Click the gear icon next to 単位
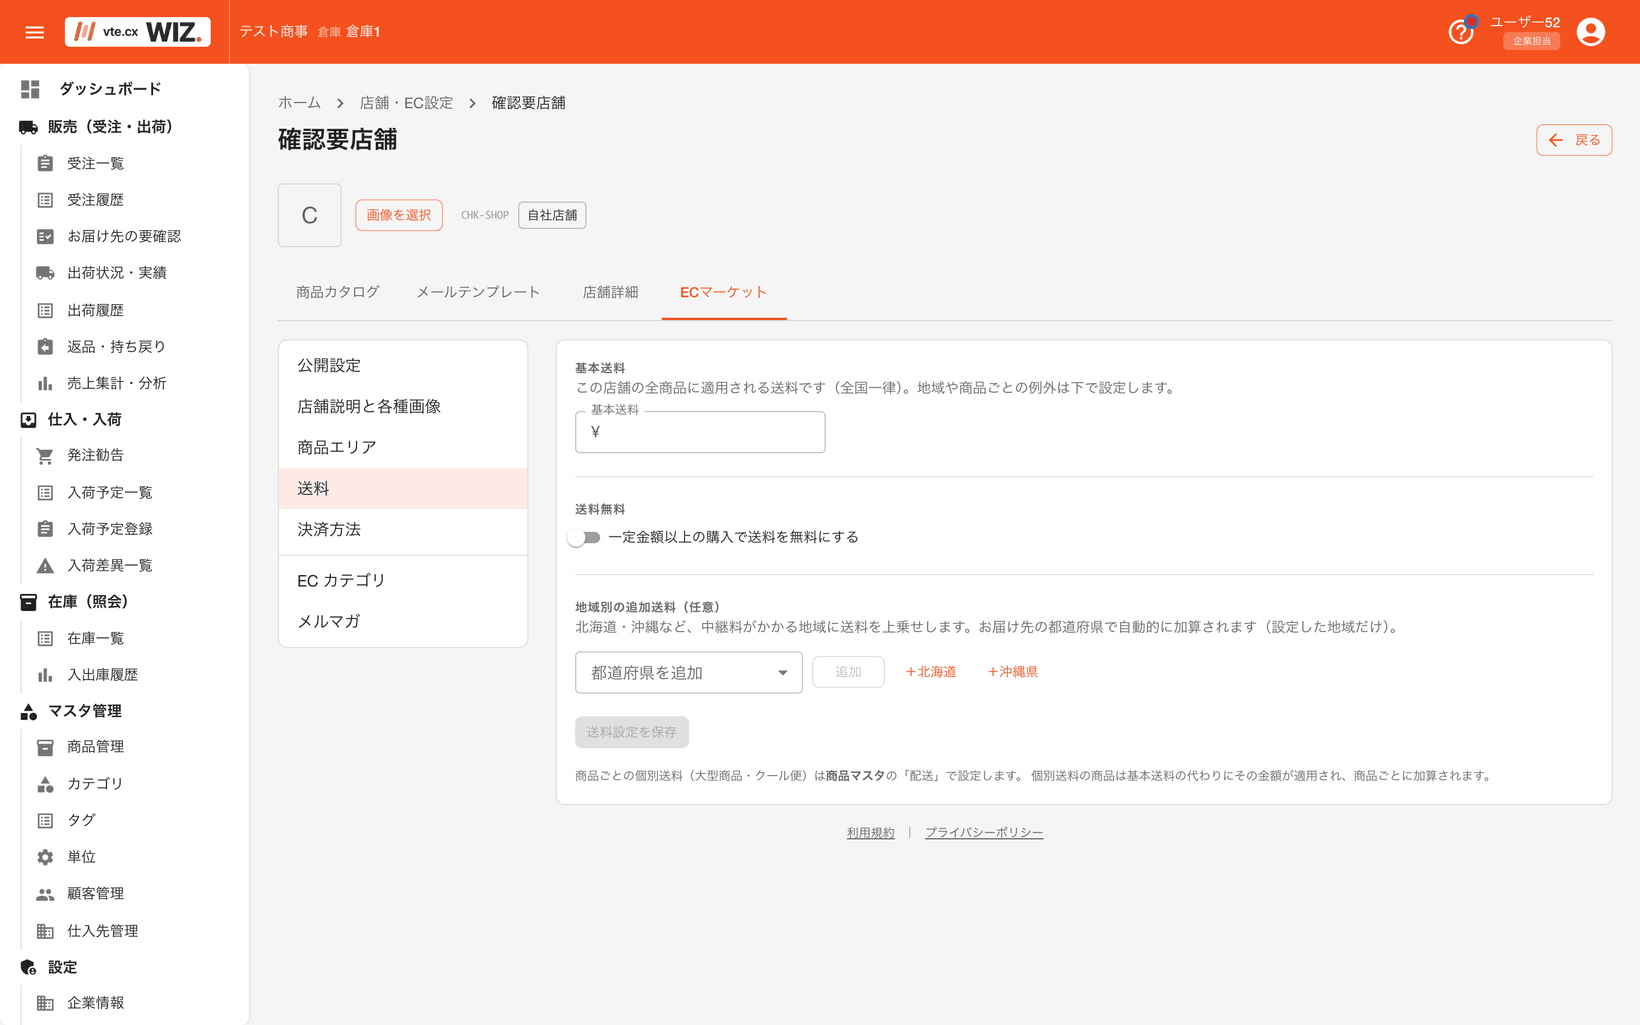This screenshot has height=1025, width=1640. click(45, 857)
